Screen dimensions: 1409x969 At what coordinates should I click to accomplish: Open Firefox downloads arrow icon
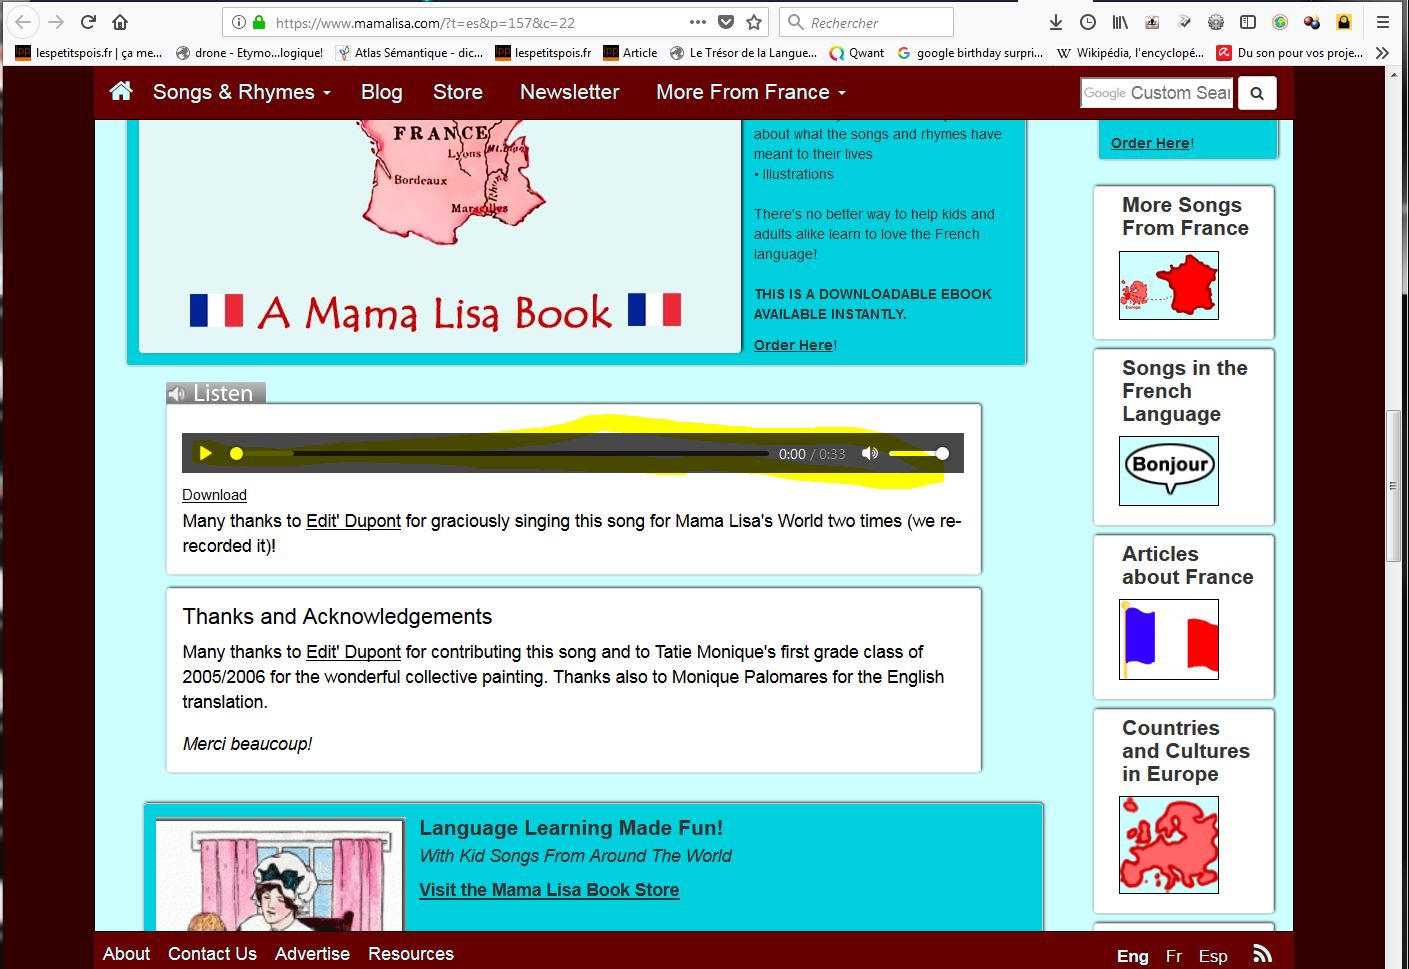[1056, 22]
